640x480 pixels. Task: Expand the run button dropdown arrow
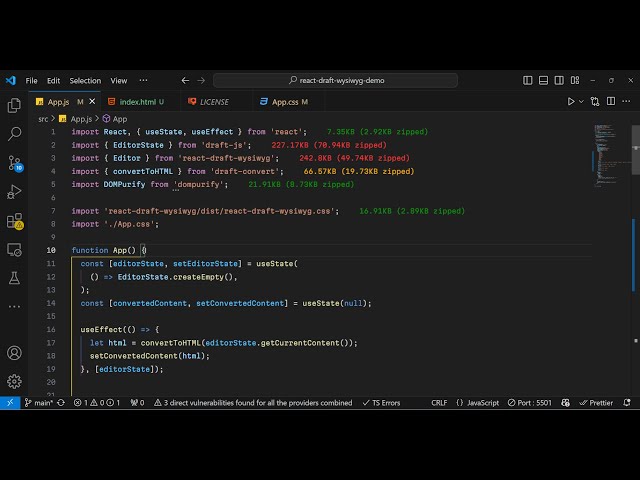[x=582, y=101]
